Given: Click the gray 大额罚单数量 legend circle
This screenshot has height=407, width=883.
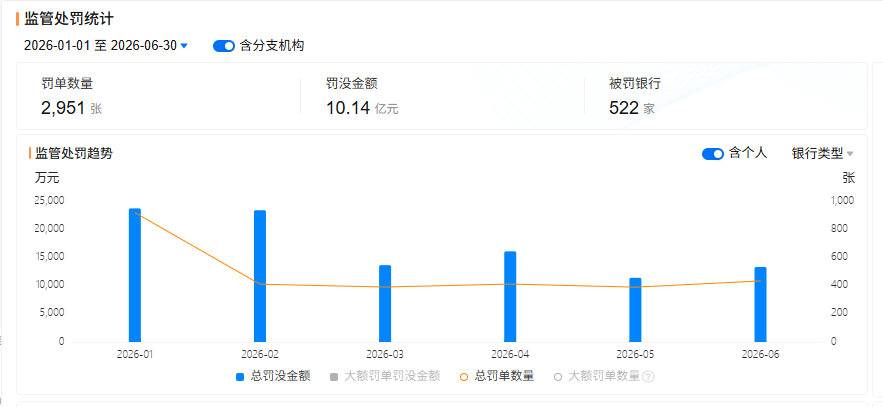Looking at the screenshot, I should (558, 377).
